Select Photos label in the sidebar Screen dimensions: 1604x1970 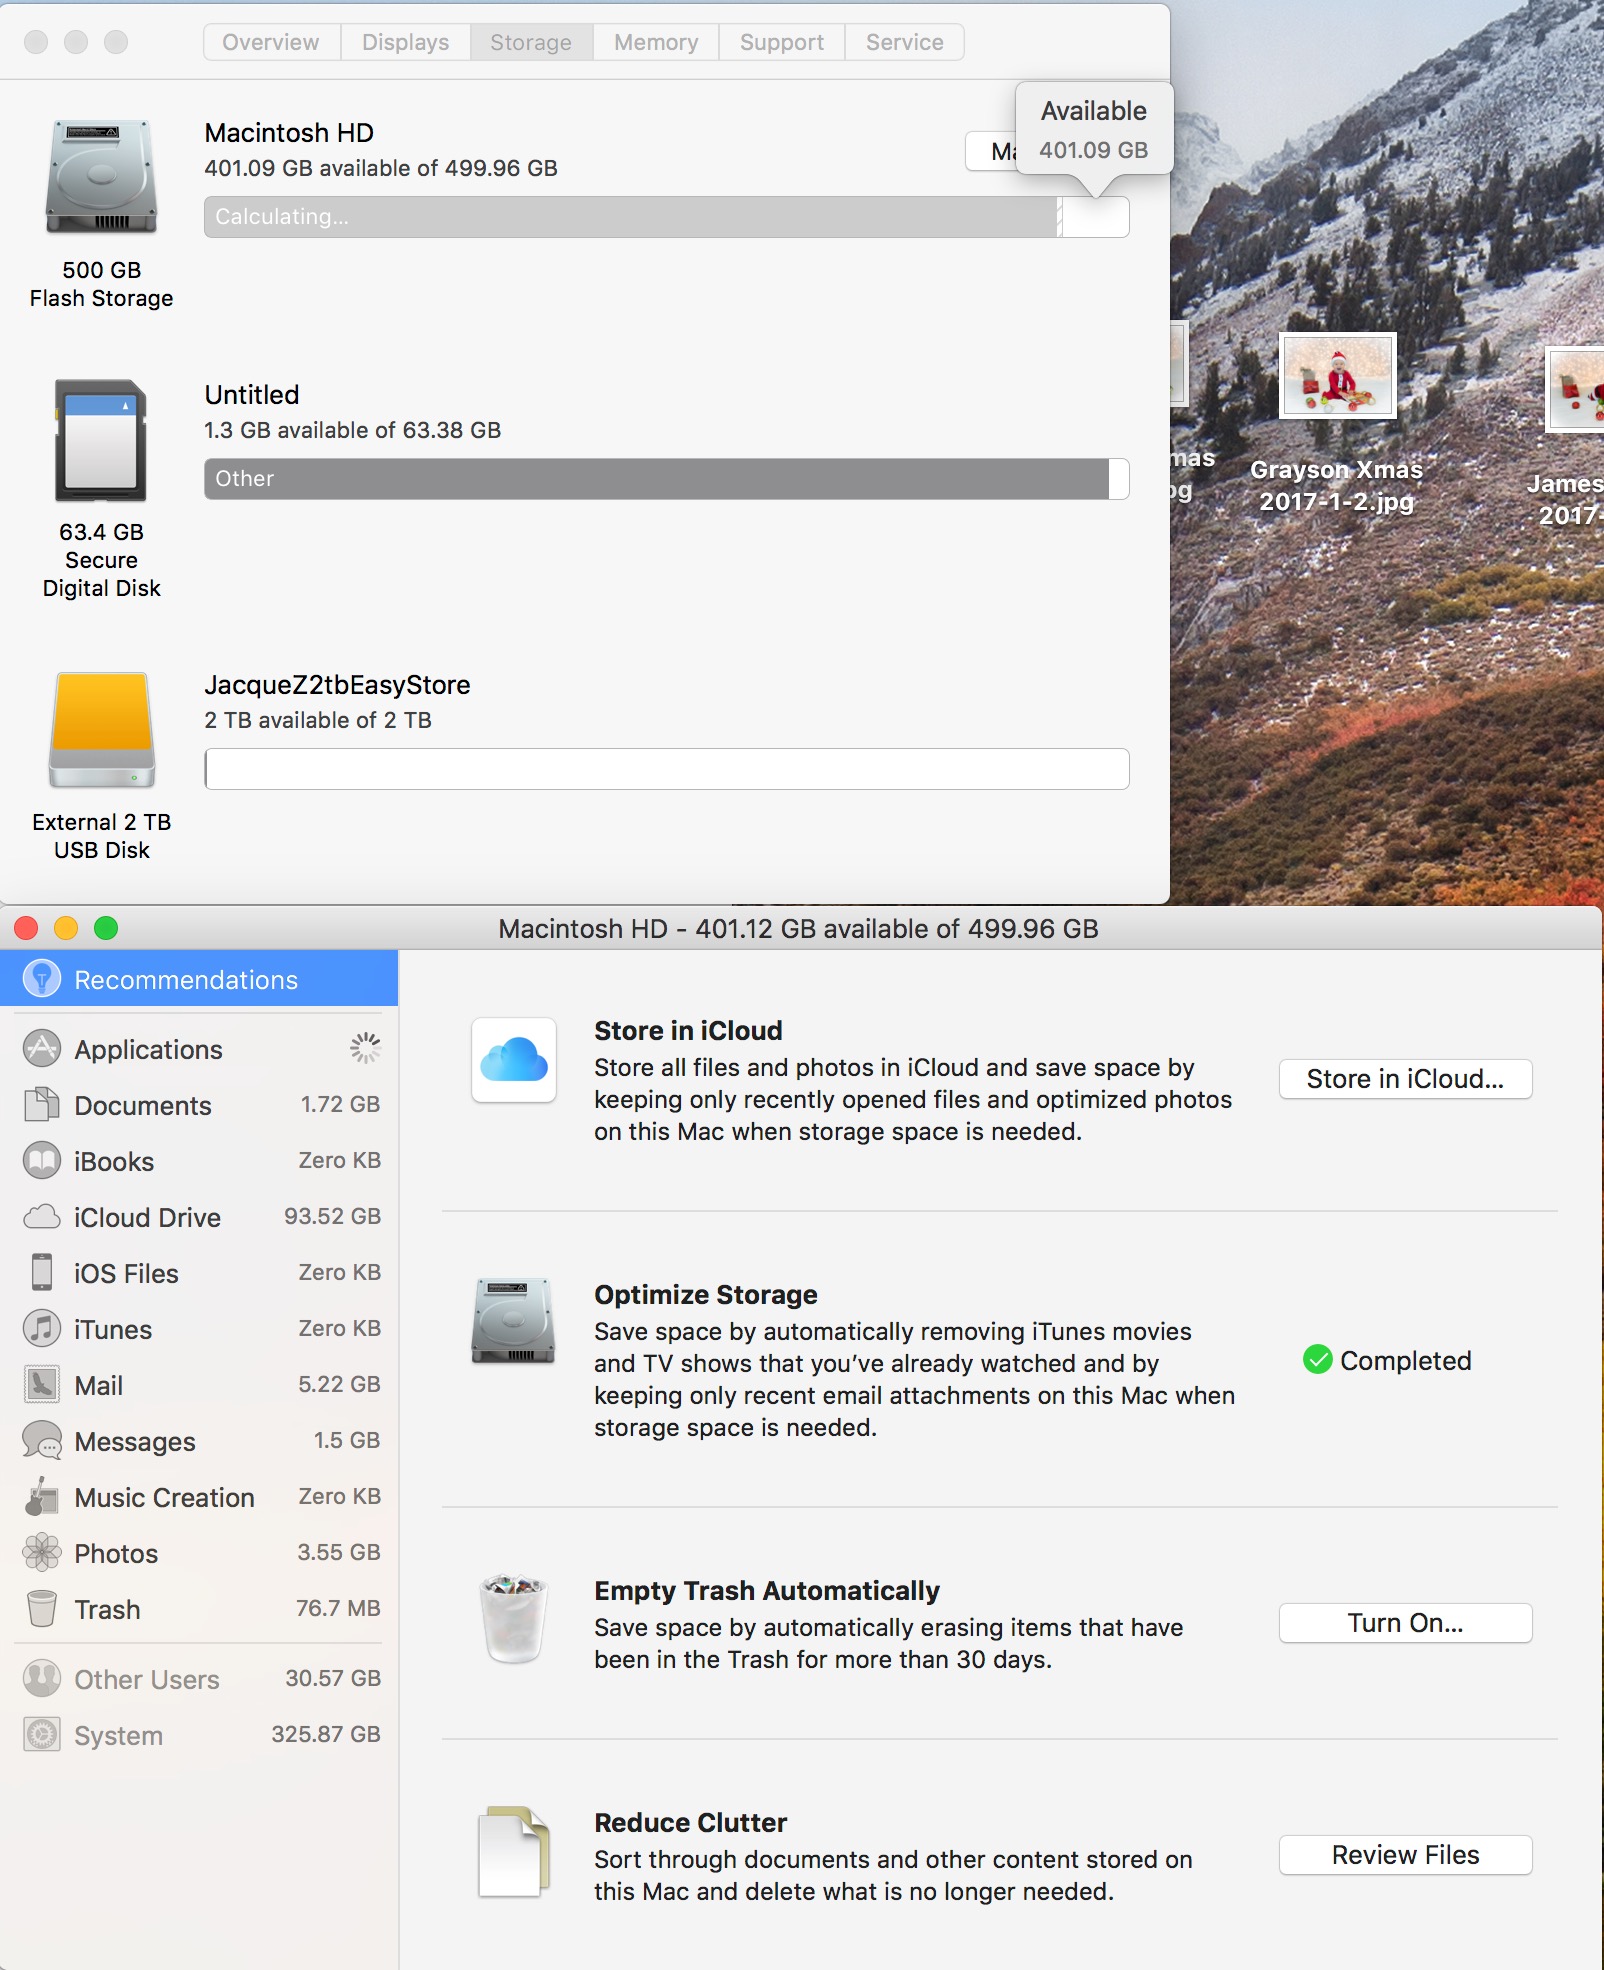[x=116, y=1553]
